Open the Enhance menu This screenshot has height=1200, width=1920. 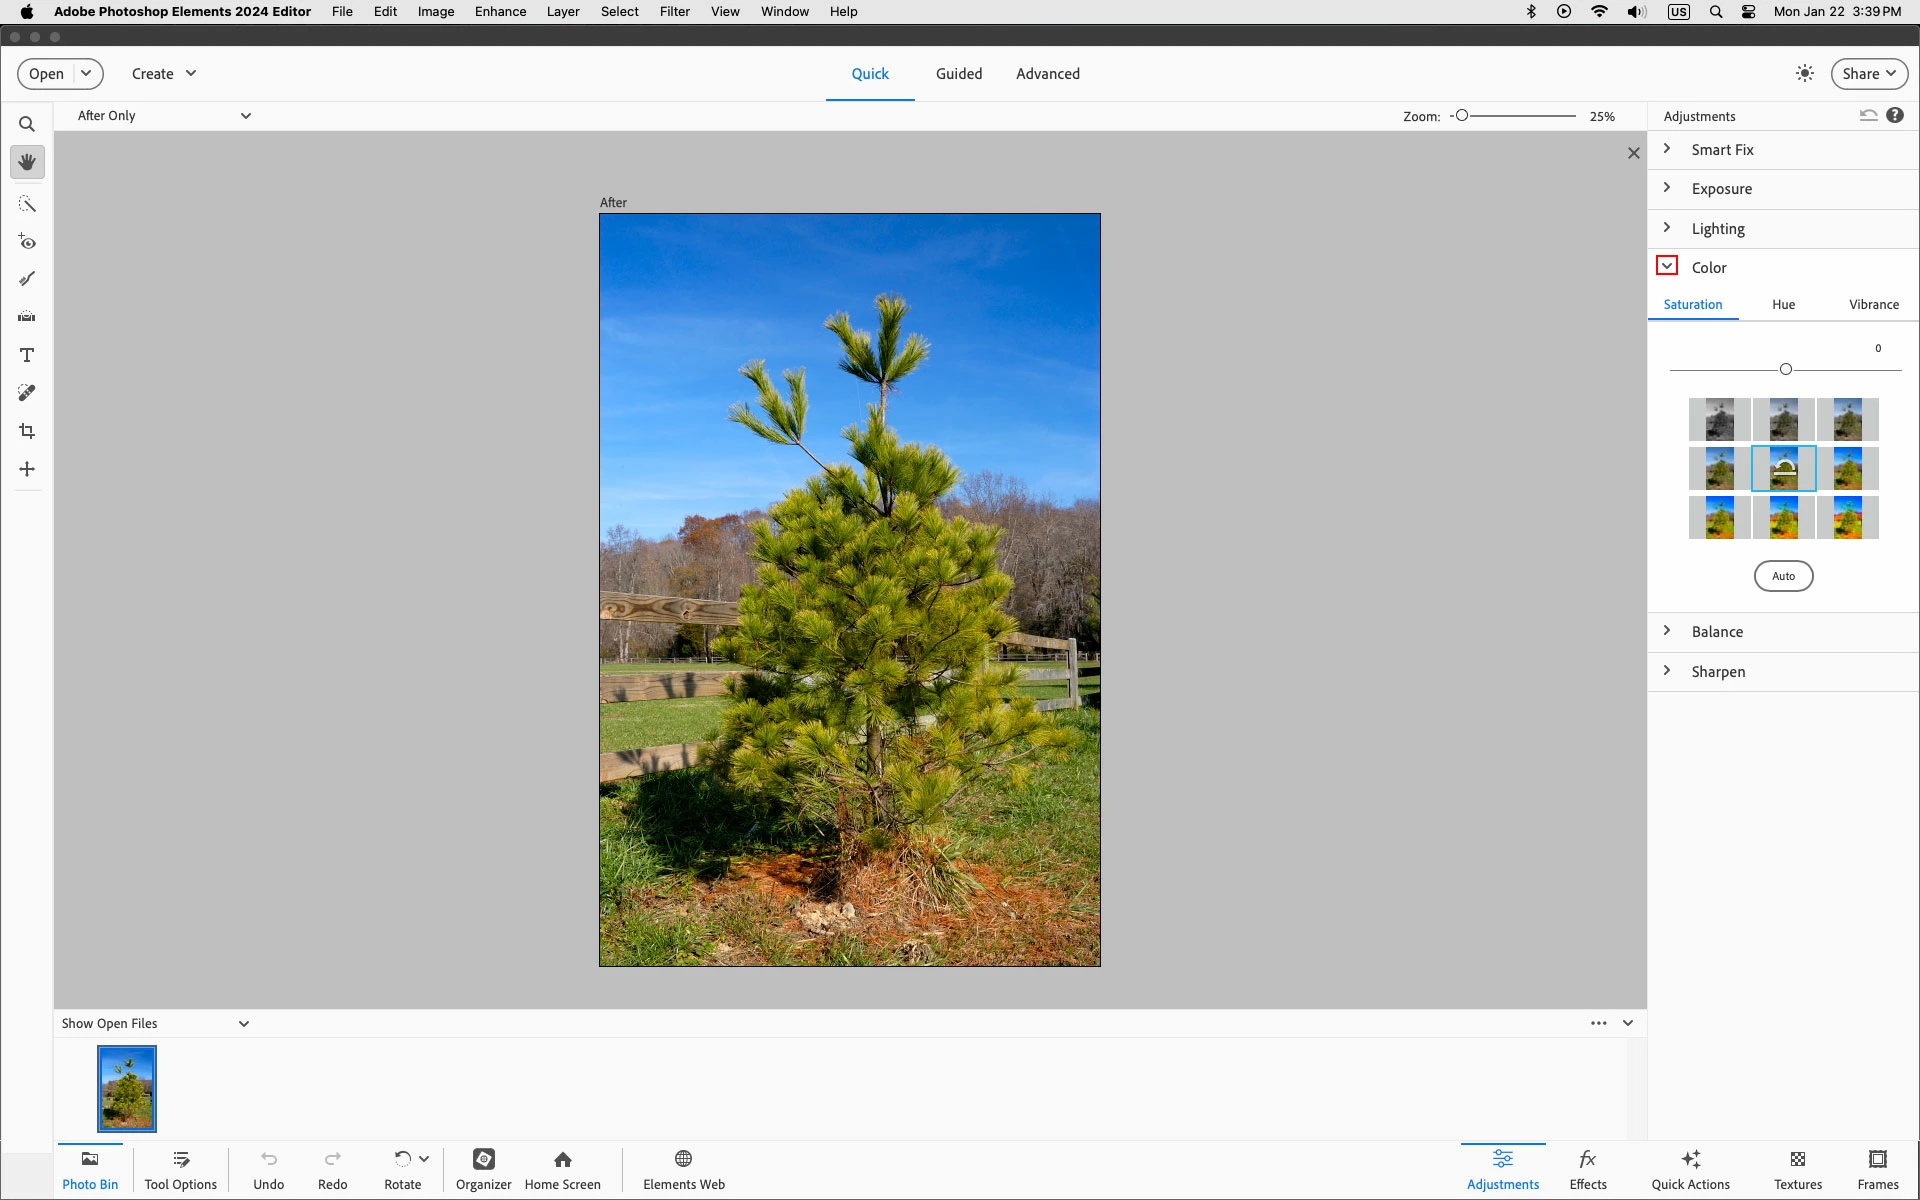pyautogui.click(x=500, y=12)
